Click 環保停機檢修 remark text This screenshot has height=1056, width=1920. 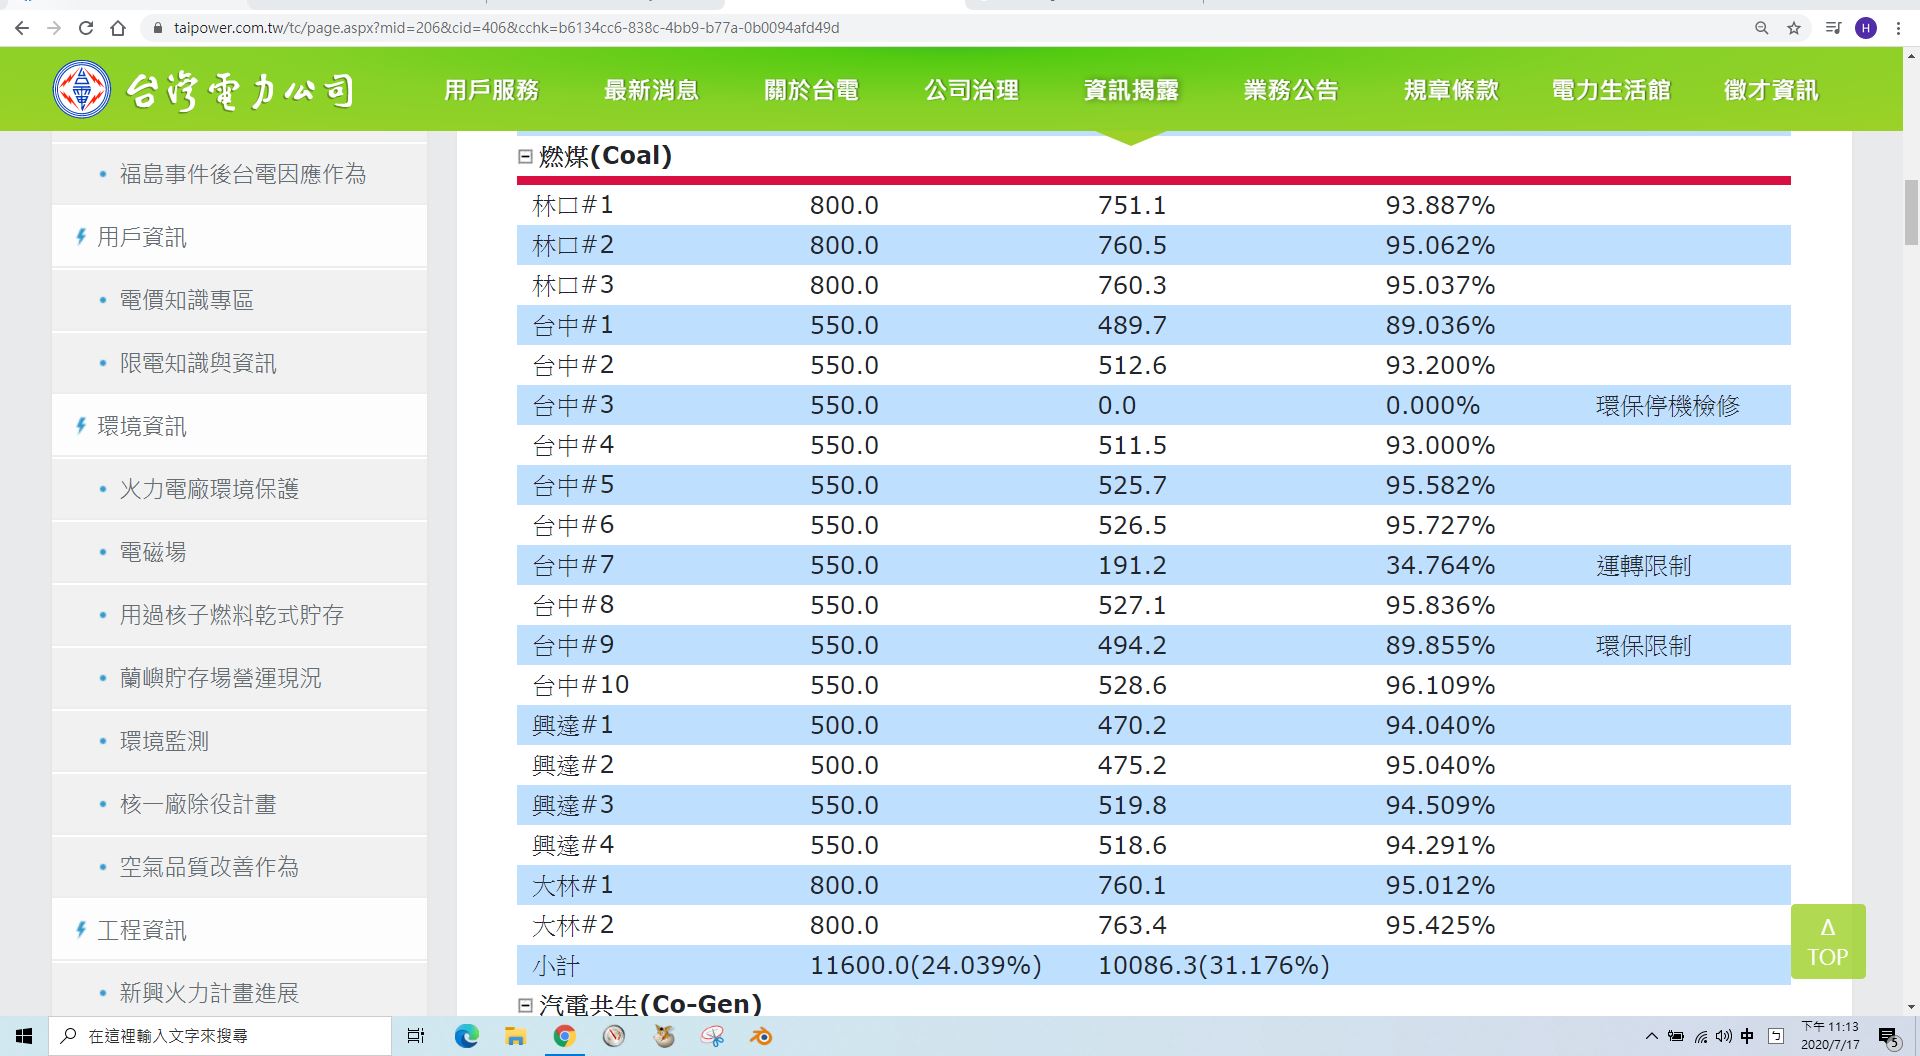(1668, 405)
